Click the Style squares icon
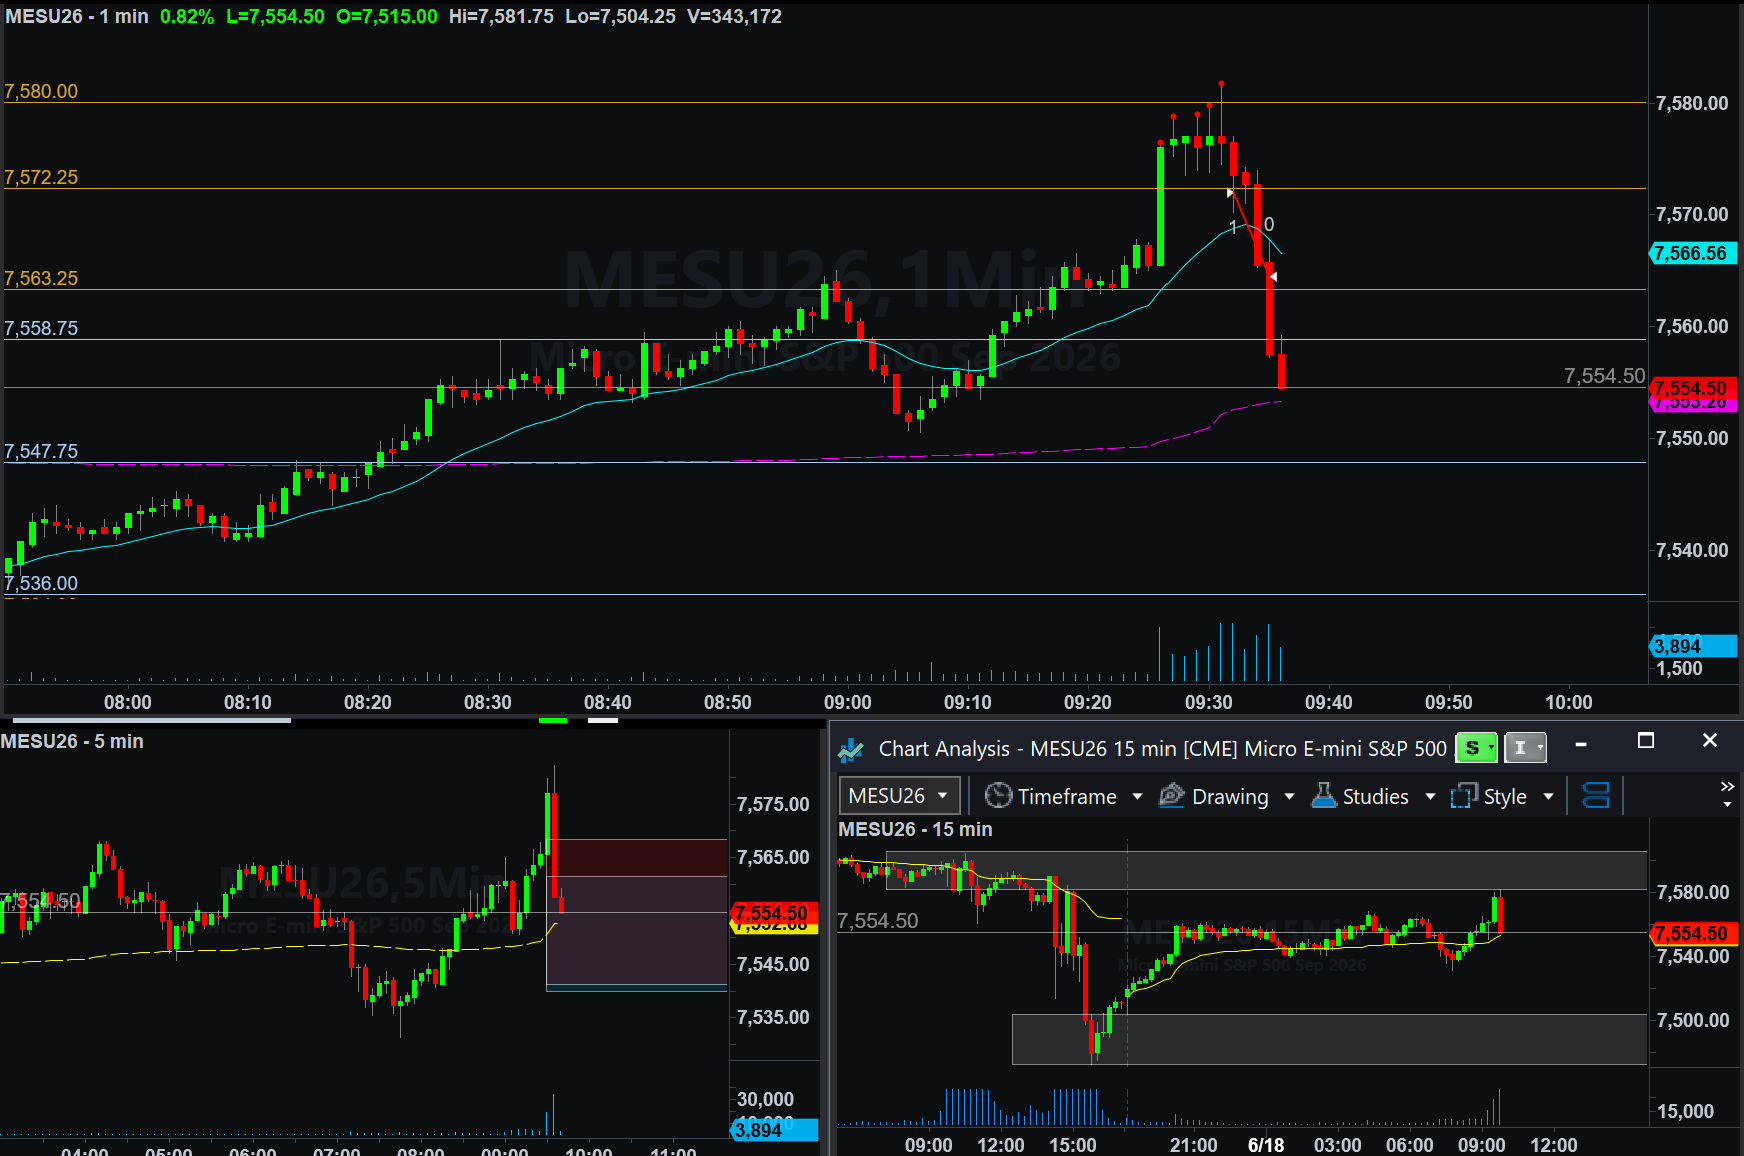 [x=1464, y=795]
